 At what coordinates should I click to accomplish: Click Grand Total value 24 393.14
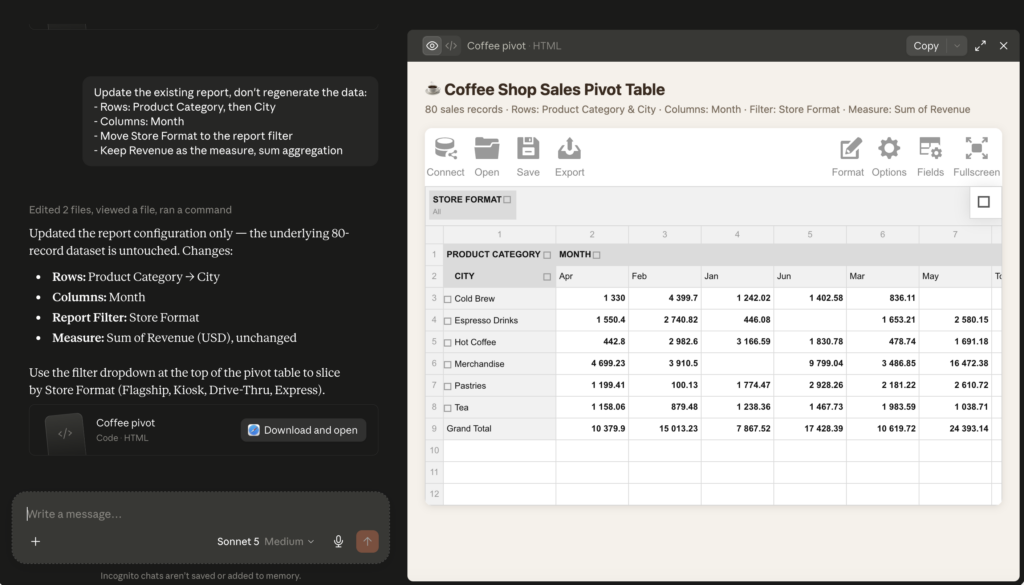click(x=955, y=429)
